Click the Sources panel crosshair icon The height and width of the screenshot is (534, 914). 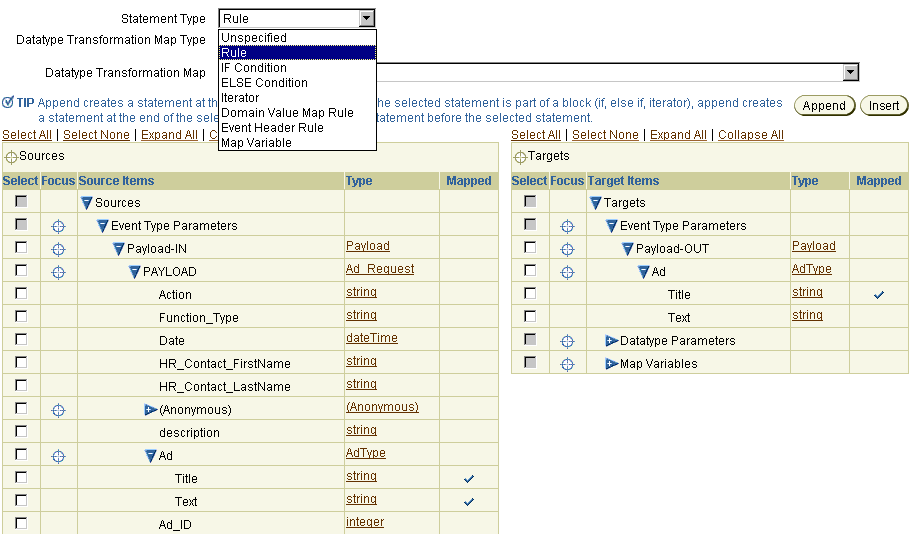click(x=11, y=157)
